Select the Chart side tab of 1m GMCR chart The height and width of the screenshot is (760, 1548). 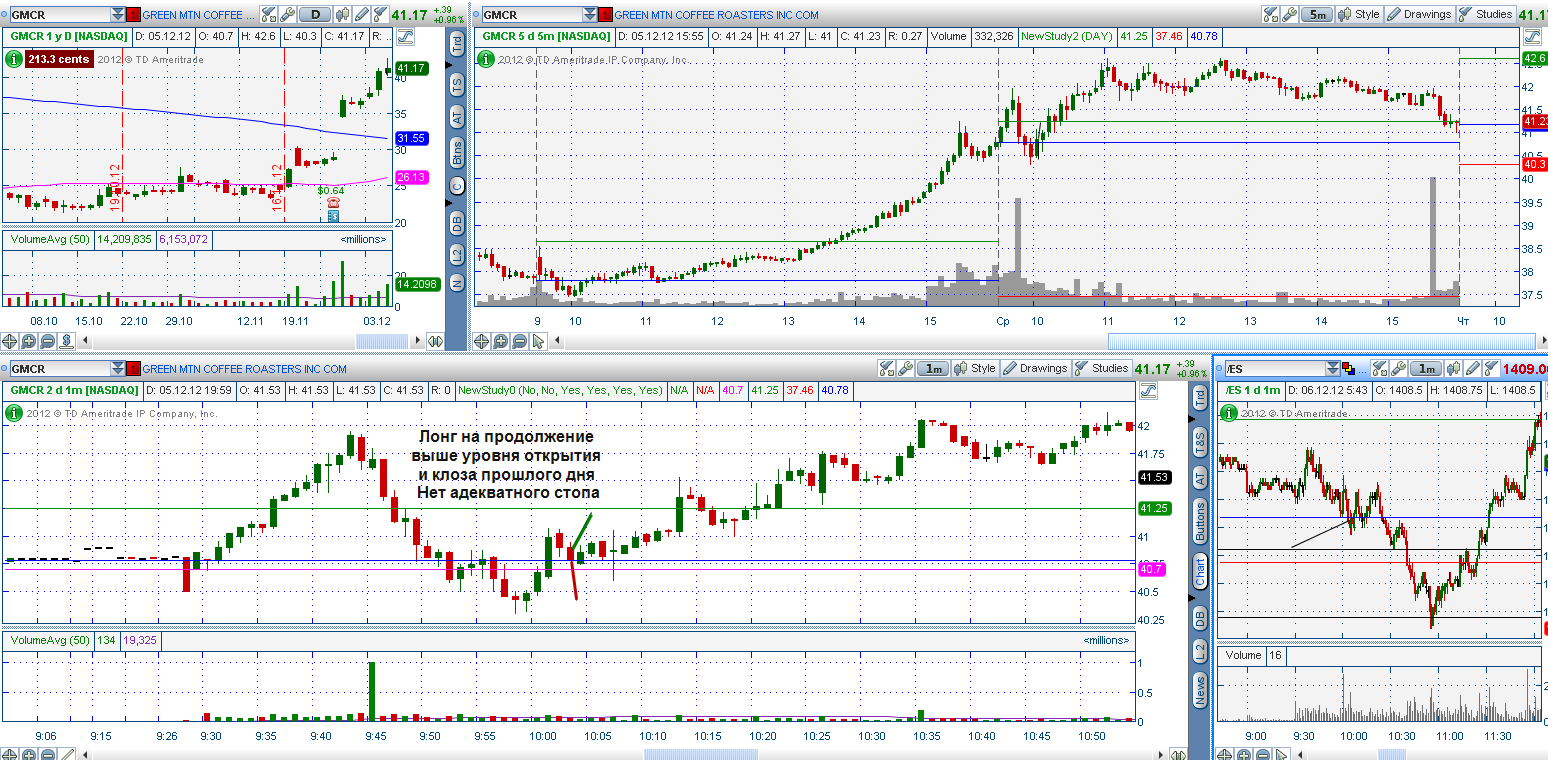point(1200,571)
